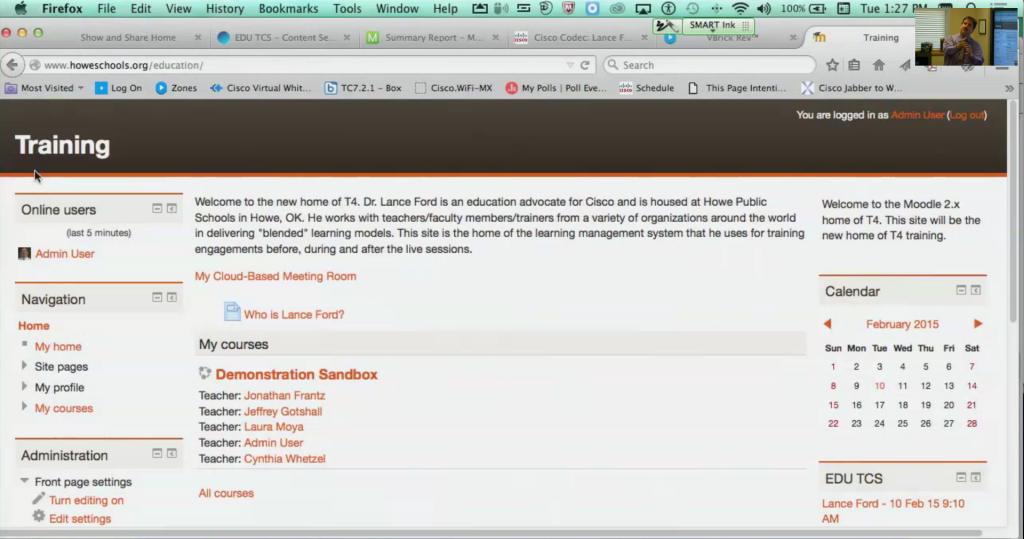Collapse the Calendar block with minus icon
Image resolution: width=1024 pixels, height=539 pixels.
click(x=961, y=291)
